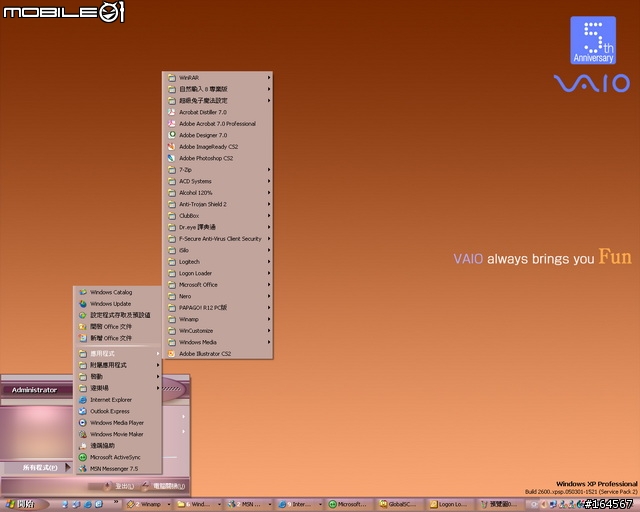Open the Logon Loader menu entry
Viewport: 640px width, 512px height.
pos(218,273)
